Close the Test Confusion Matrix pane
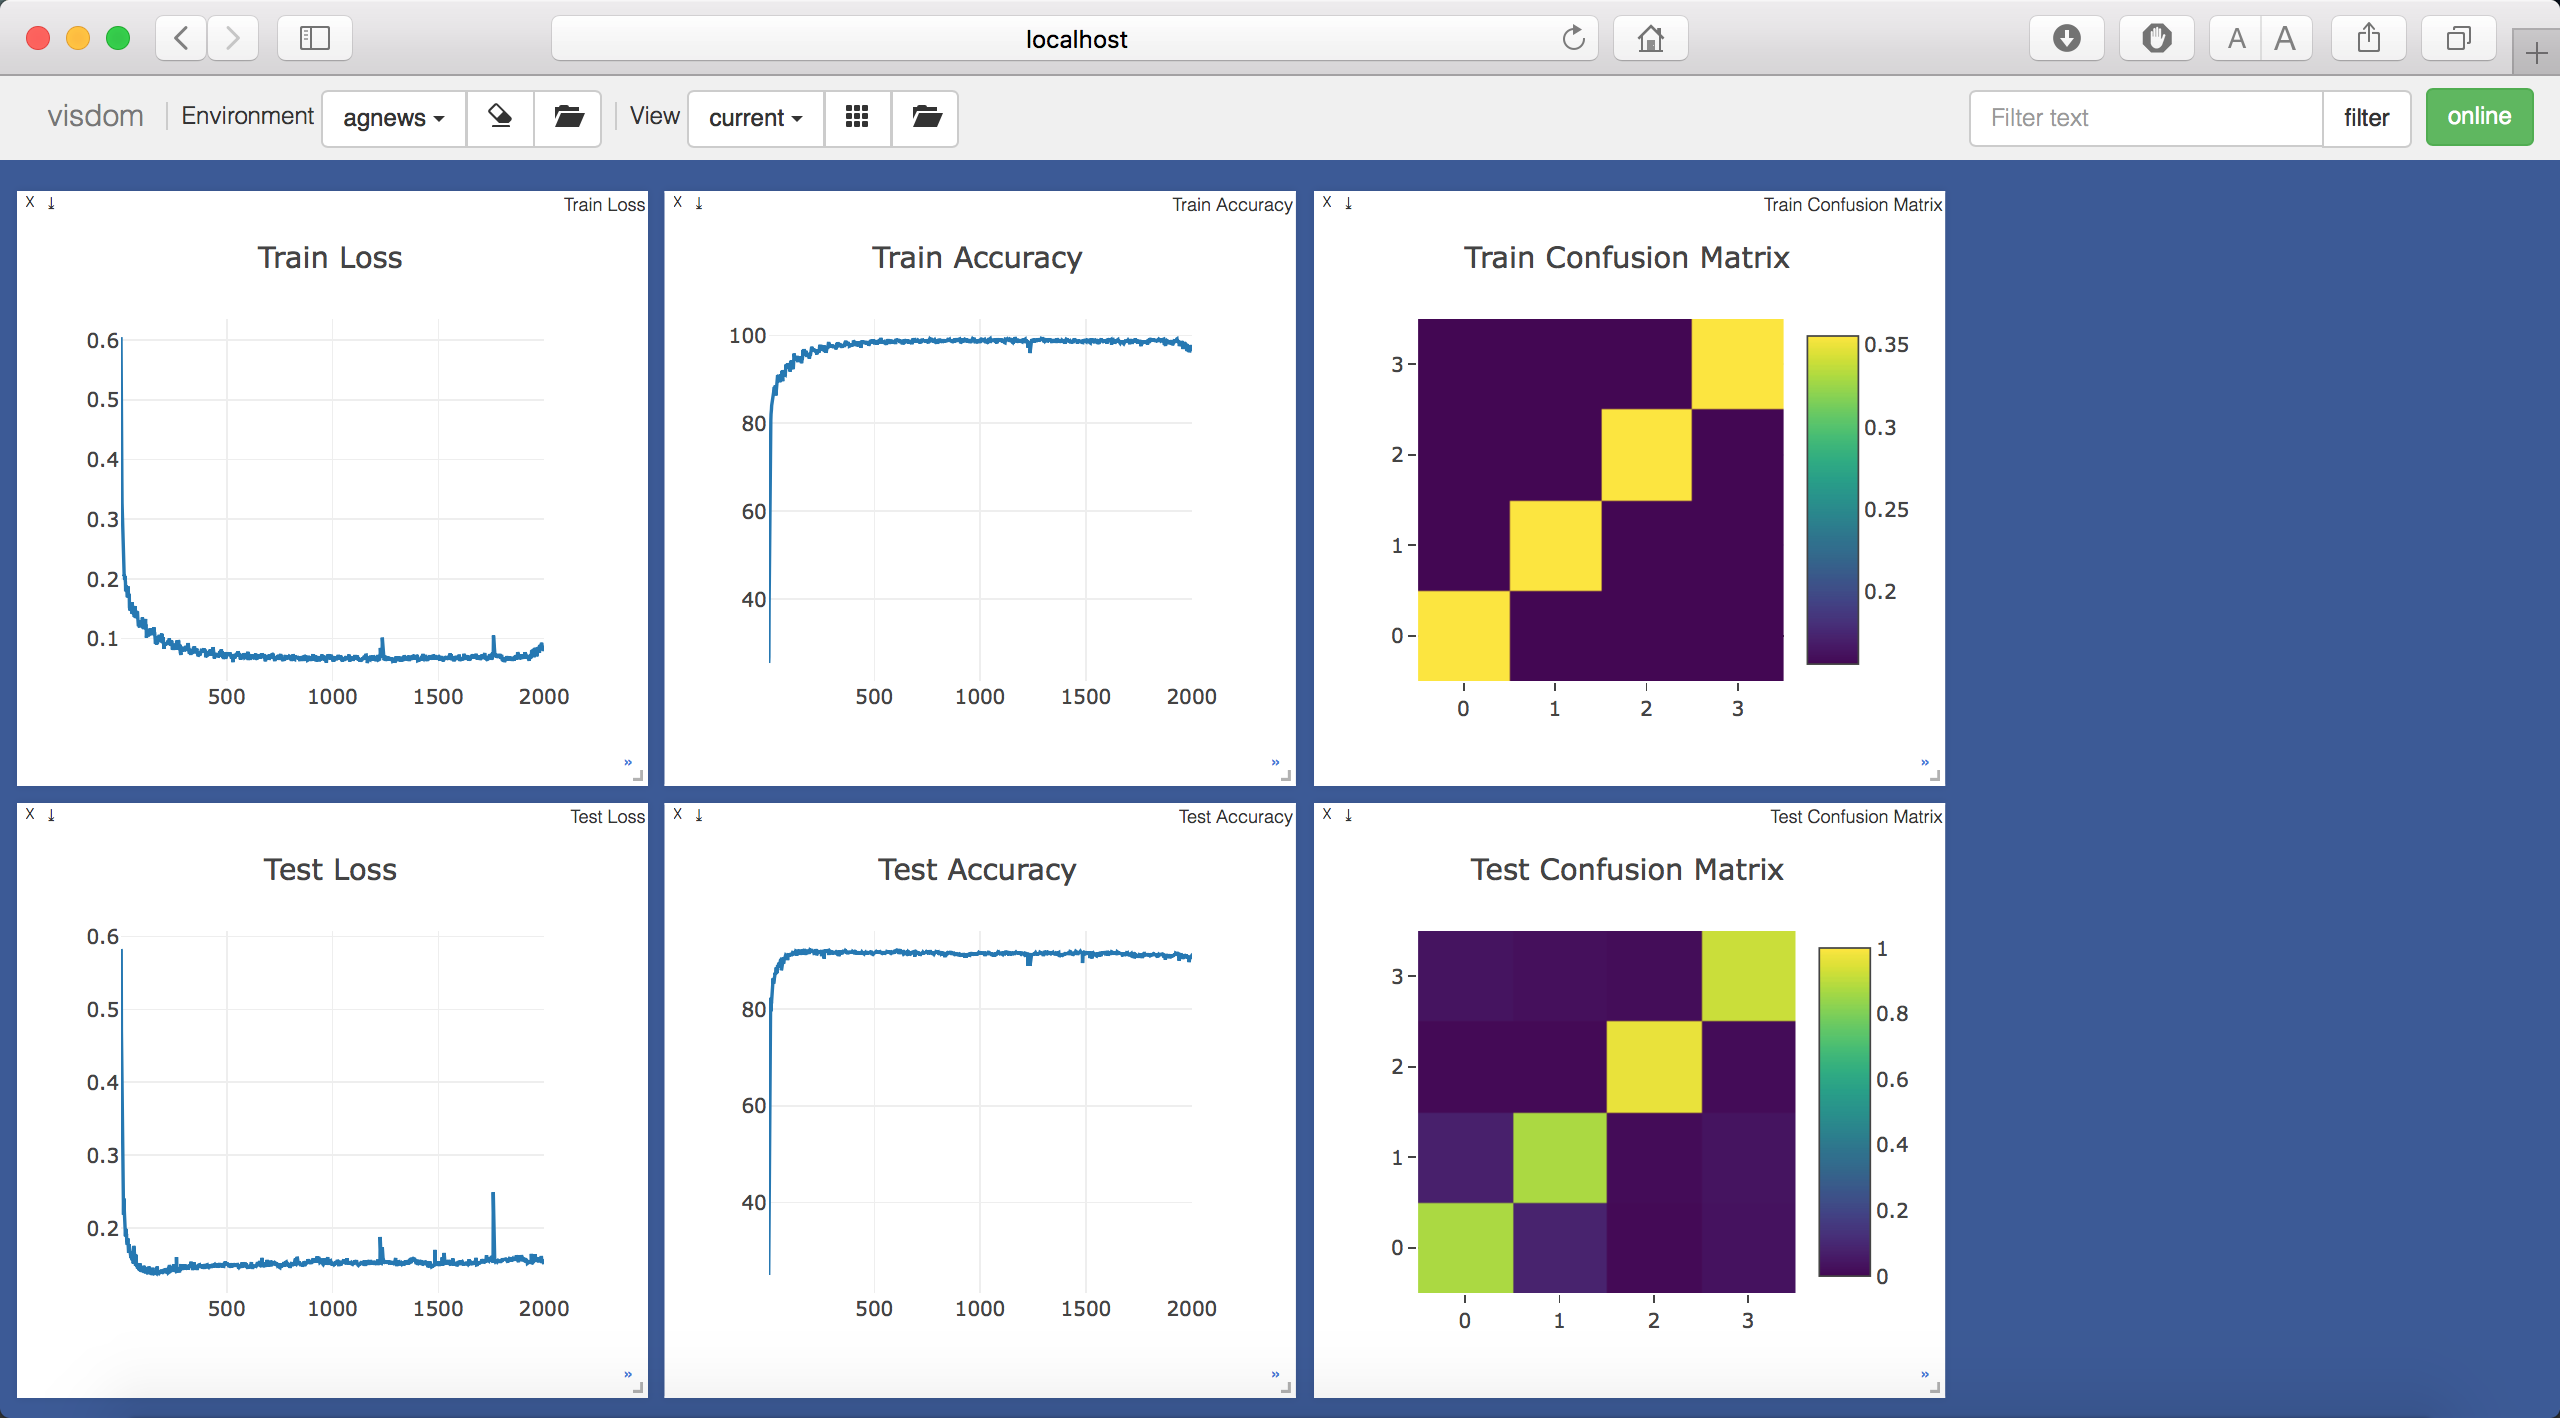2560x1418 pixels. (x=1327, y=814)
